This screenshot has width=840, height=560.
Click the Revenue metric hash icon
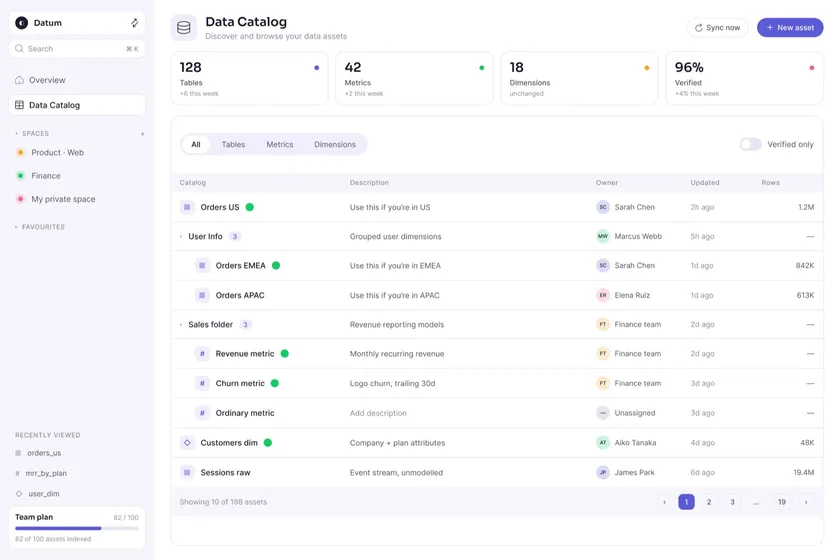coord(202,354)
